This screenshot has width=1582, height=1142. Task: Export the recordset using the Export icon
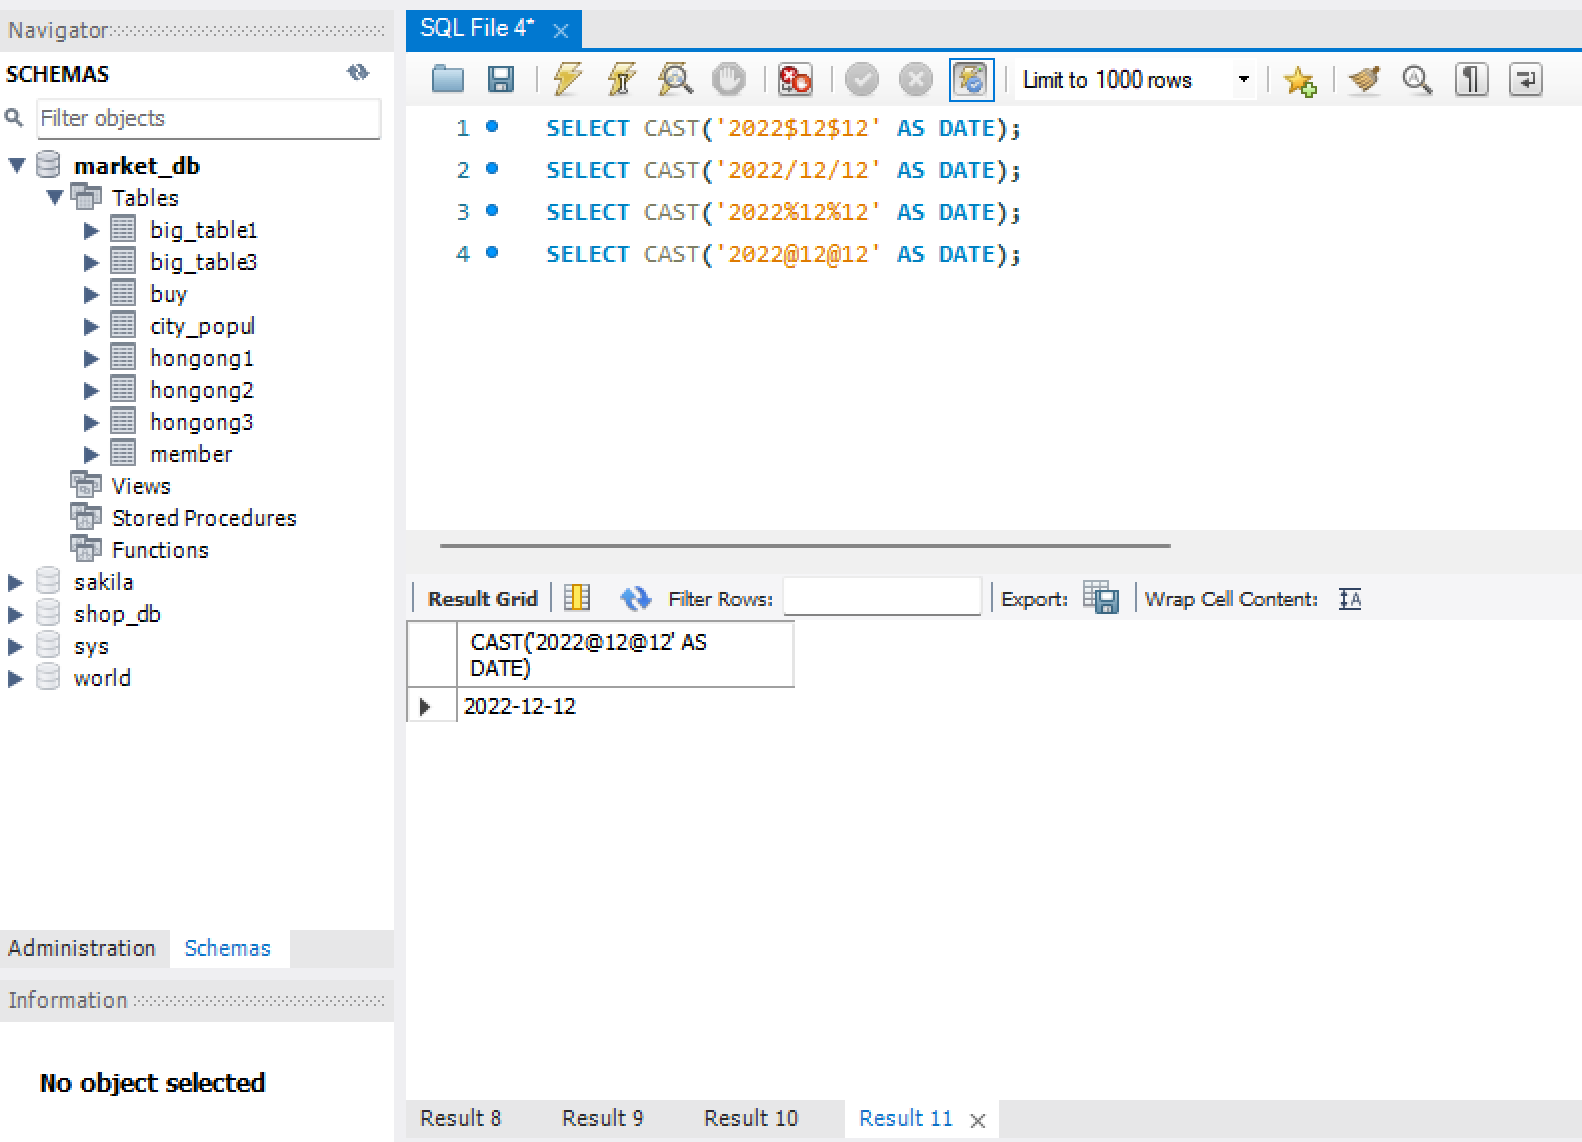[1101, 597]
